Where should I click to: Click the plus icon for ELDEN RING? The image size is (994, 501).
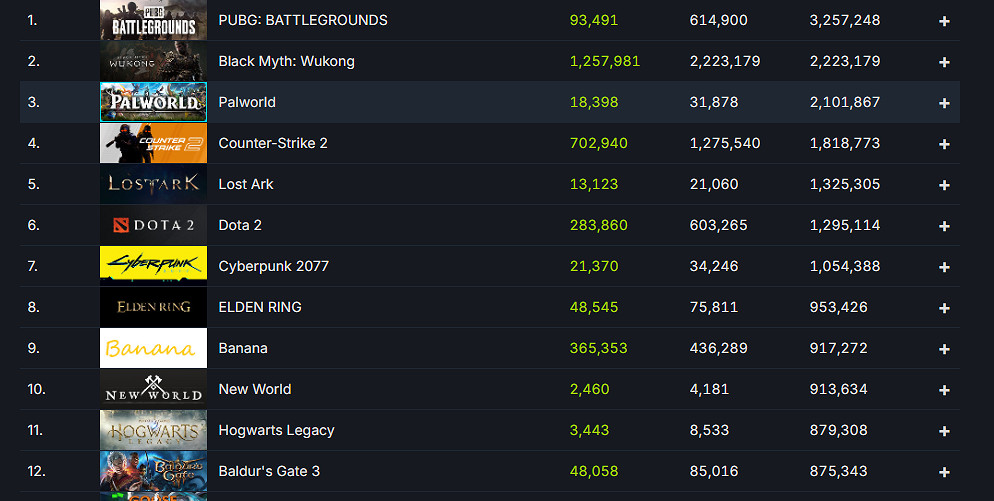(944, 308)
